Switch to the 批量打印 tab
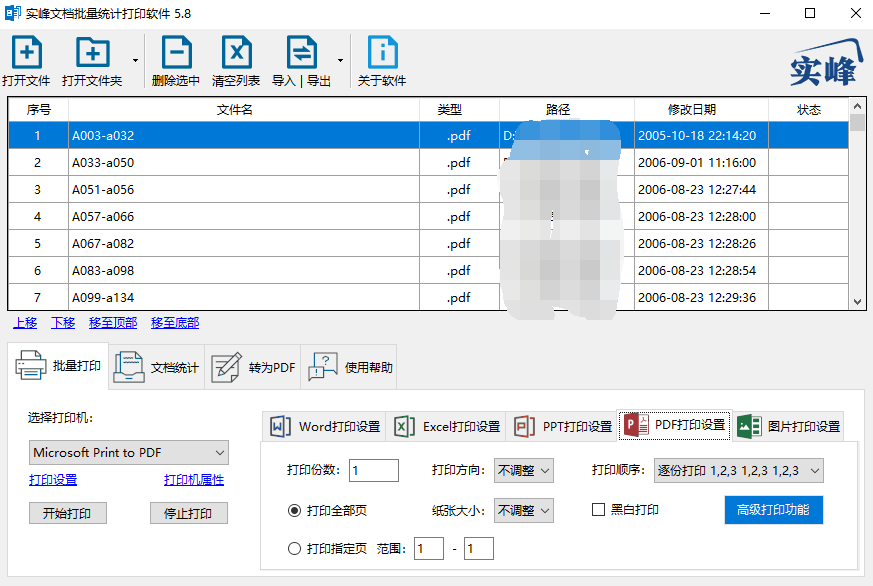This screenshot has height=586, width=873. point(58,366)
